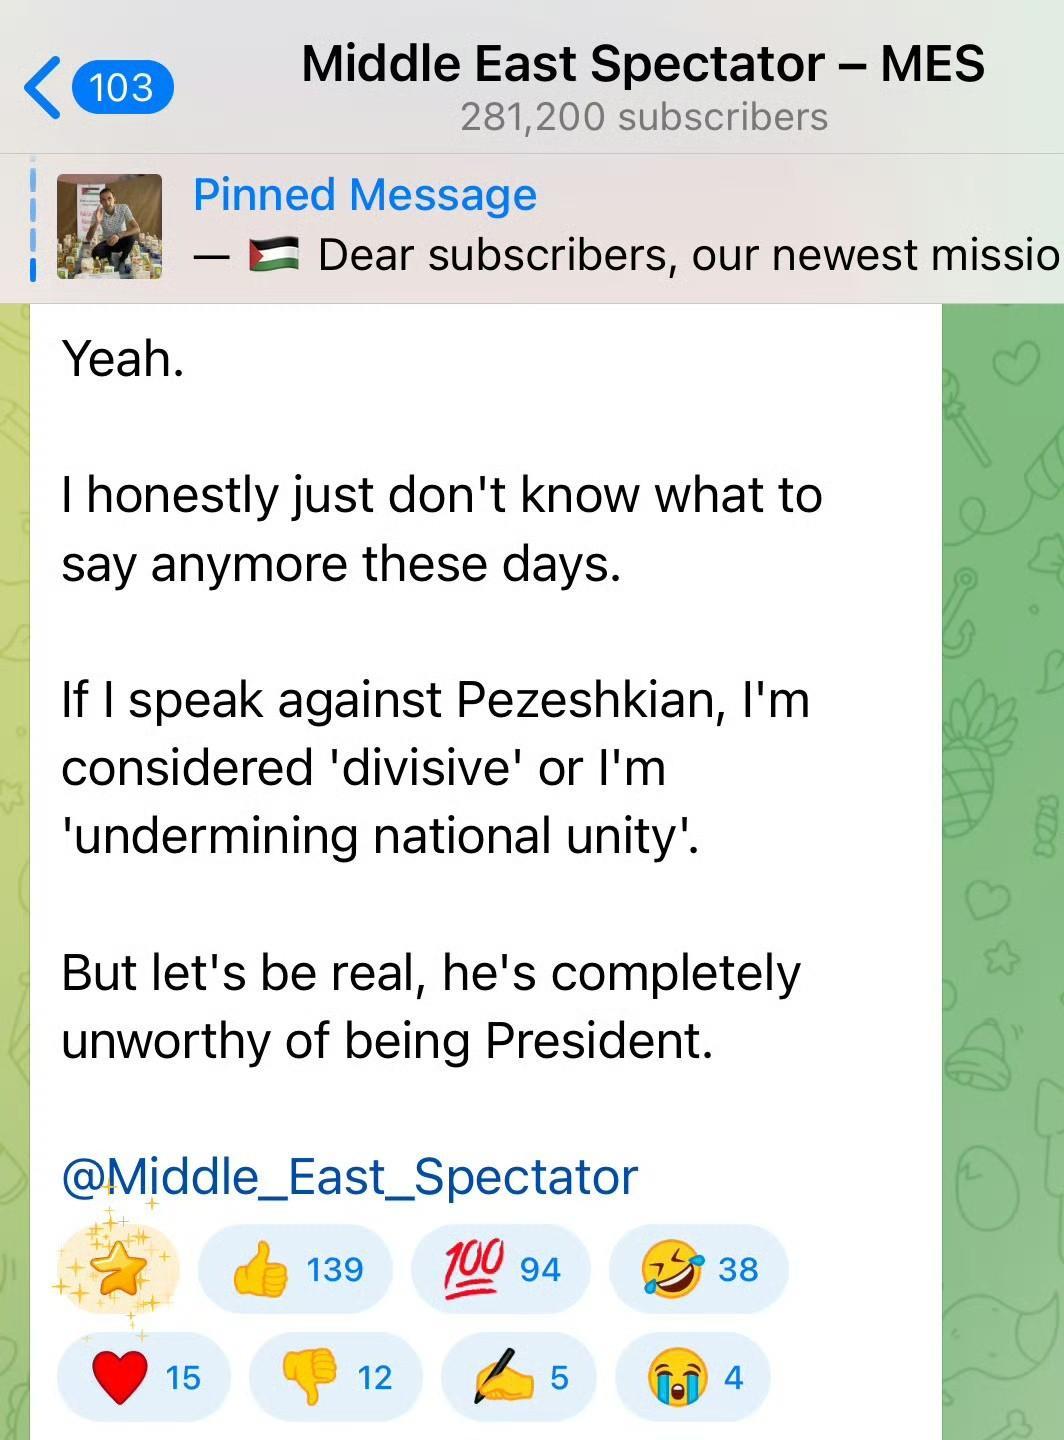This screenshot has width=1064, height=1440.
Task: Tap the back chevron arrow
Action: tap(42, 88)
